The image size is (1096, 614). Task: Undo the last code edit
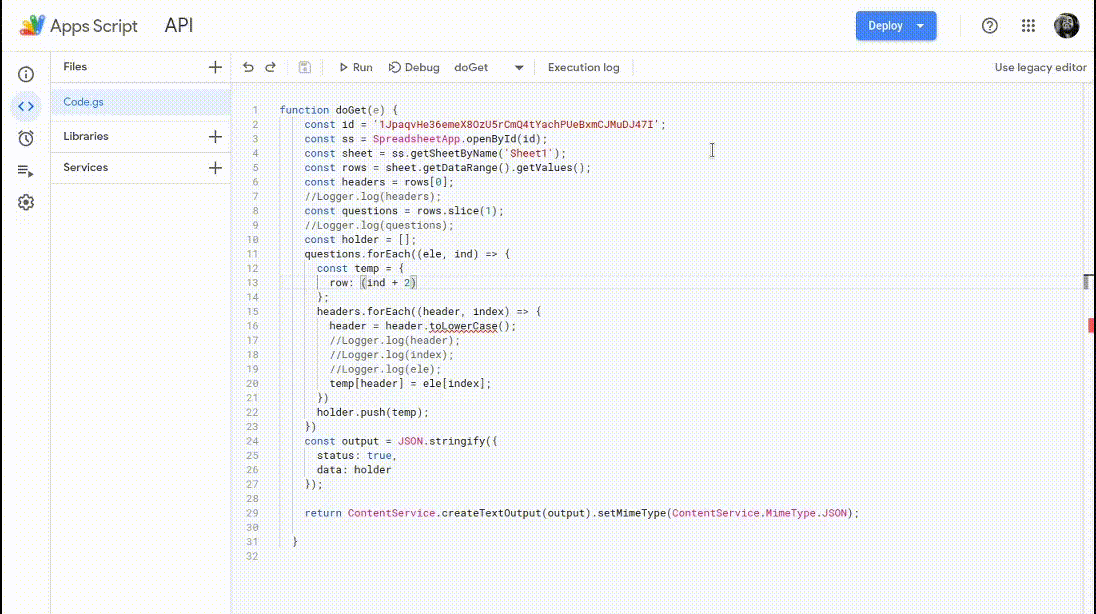click(247, 66)
